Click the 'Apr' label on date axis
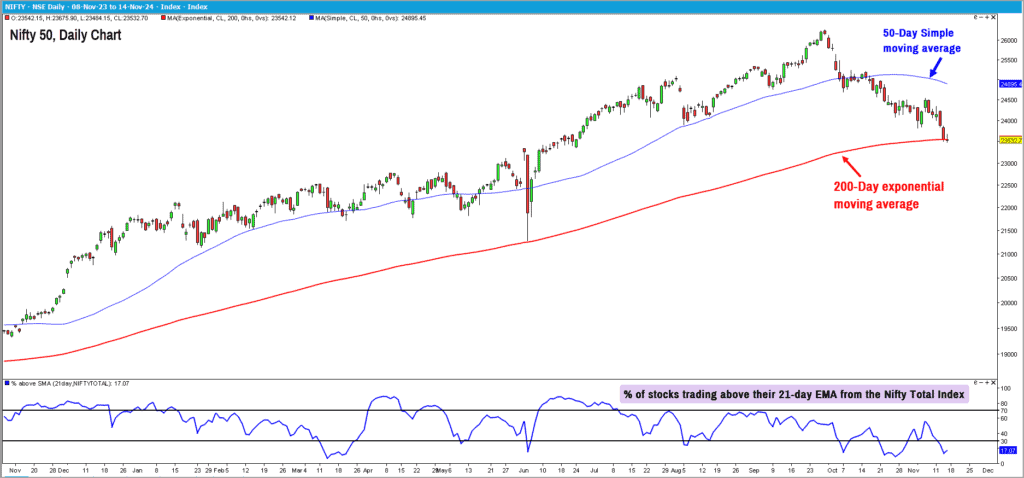Screen dimensions: 1024x478 point(366,470)
